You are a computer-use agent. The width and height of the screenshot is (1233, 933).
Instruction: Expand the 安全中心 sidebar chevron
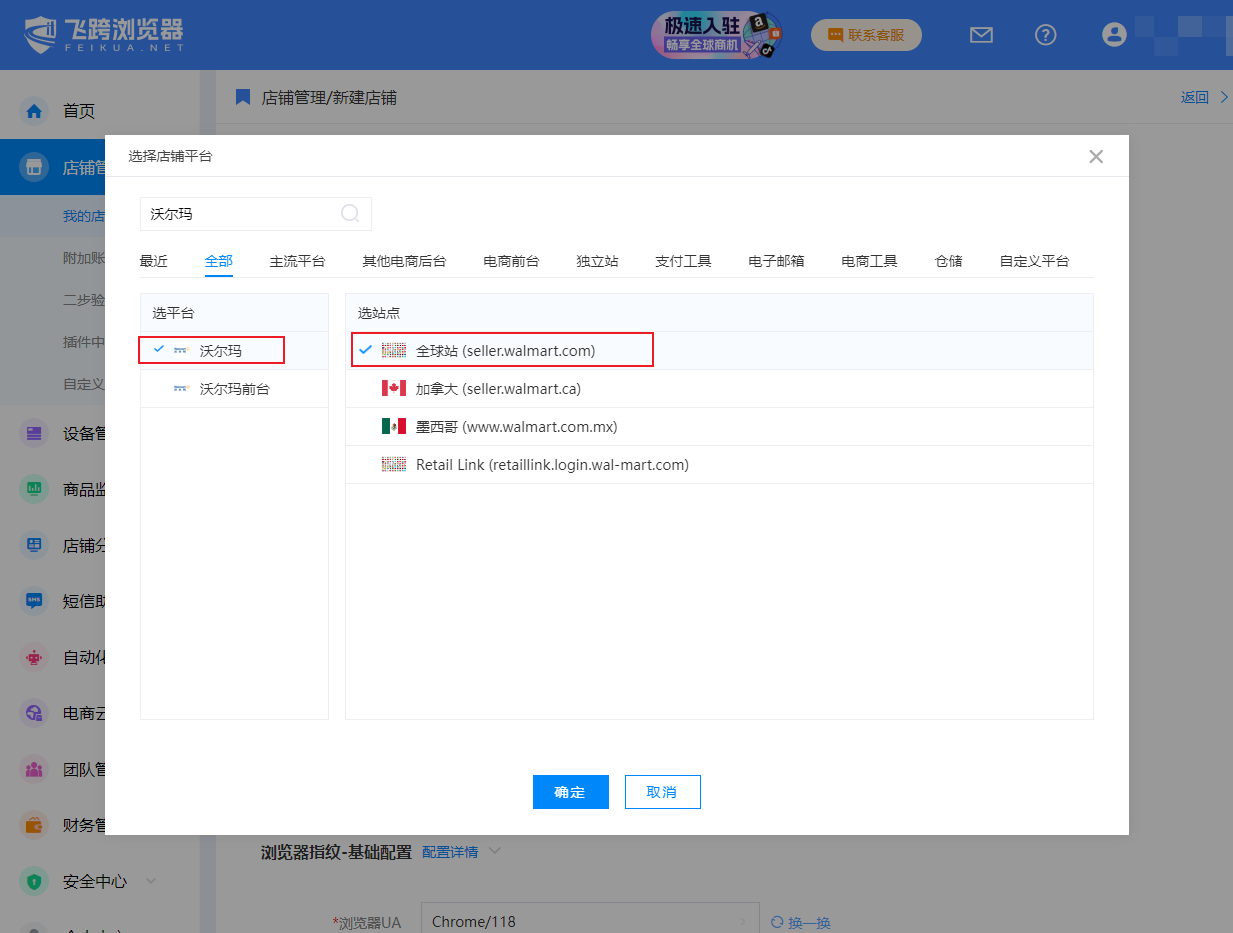click(151, 881)
